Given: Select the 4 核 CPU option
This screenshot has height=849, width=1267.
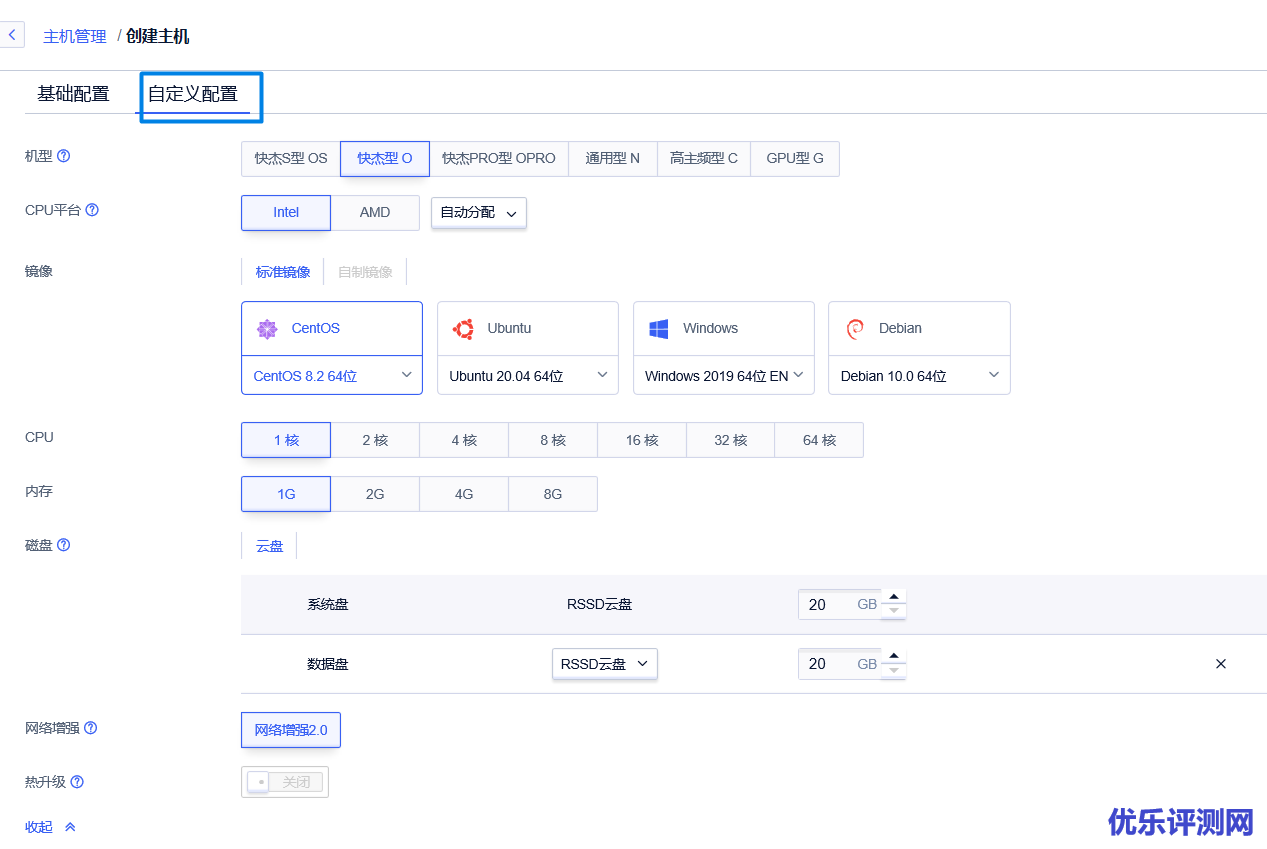Looking at the screenshot, I should [x=464, y=440].
